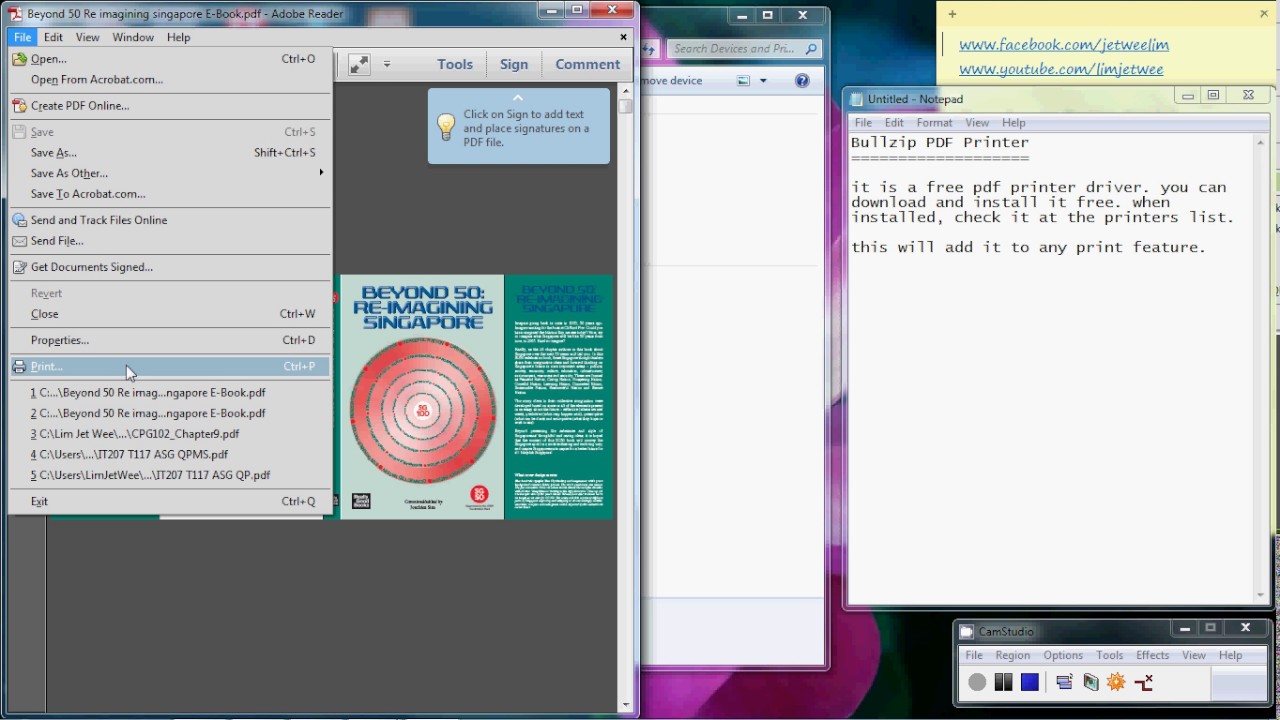Open the CamStudio Region menu

1012,655
